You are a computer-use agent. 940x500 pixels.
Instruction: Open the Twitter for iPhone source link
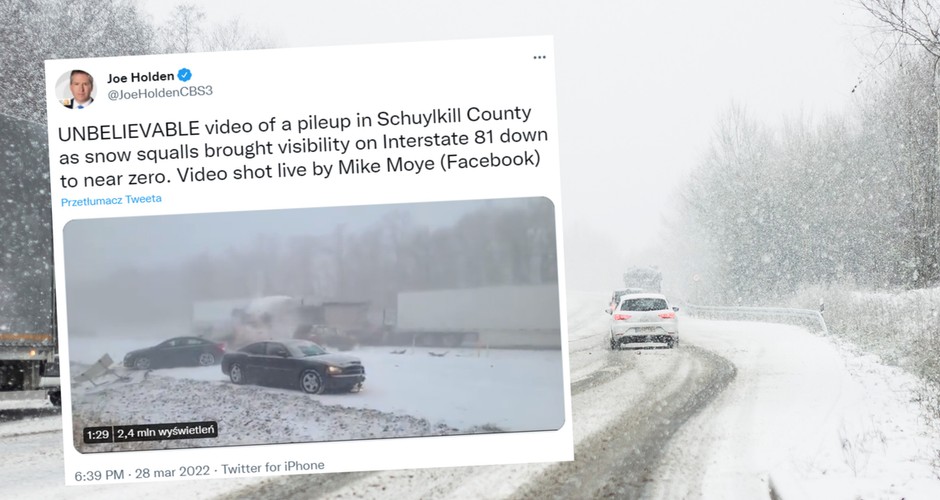[273, 467]
